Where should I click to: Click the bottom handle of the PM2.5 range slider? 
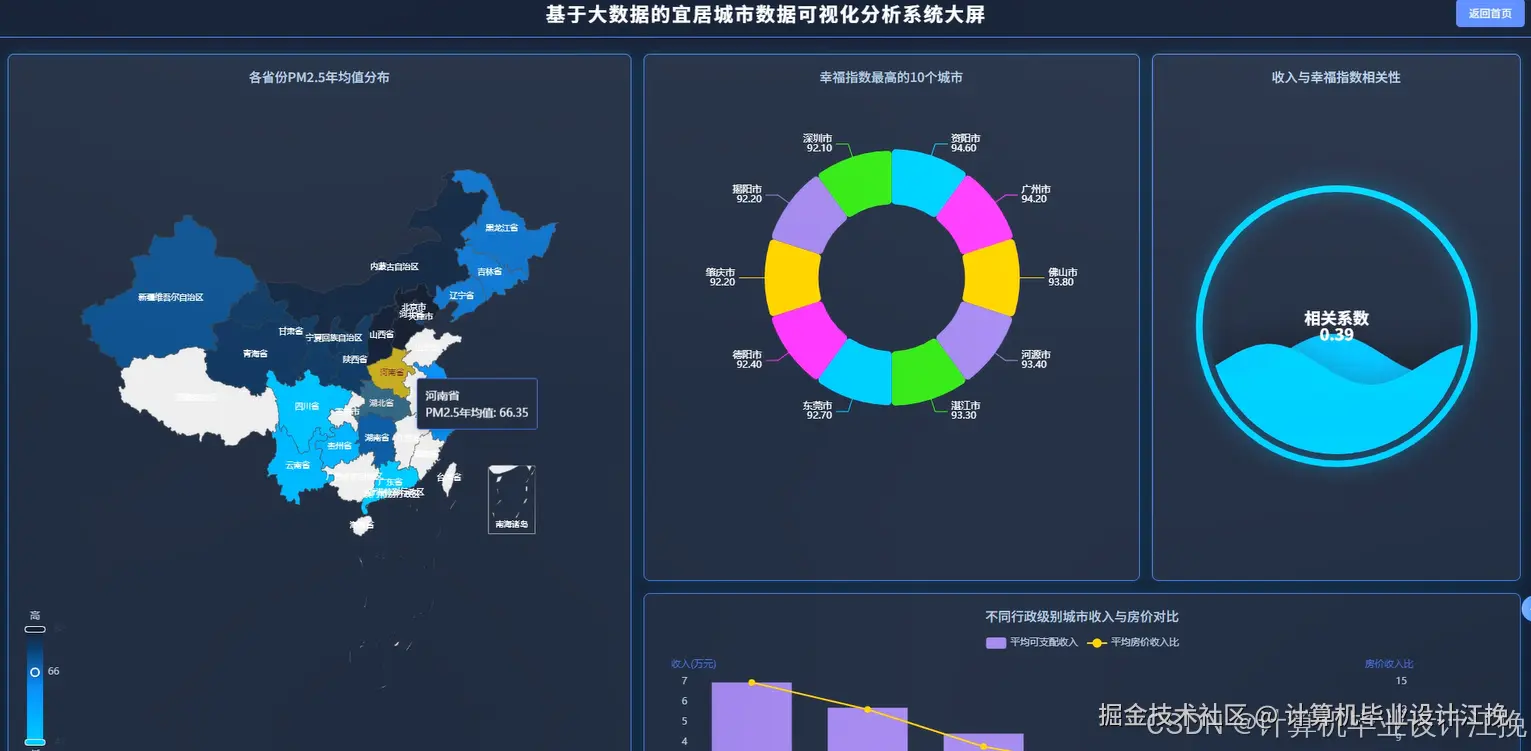tap(35, 741)
